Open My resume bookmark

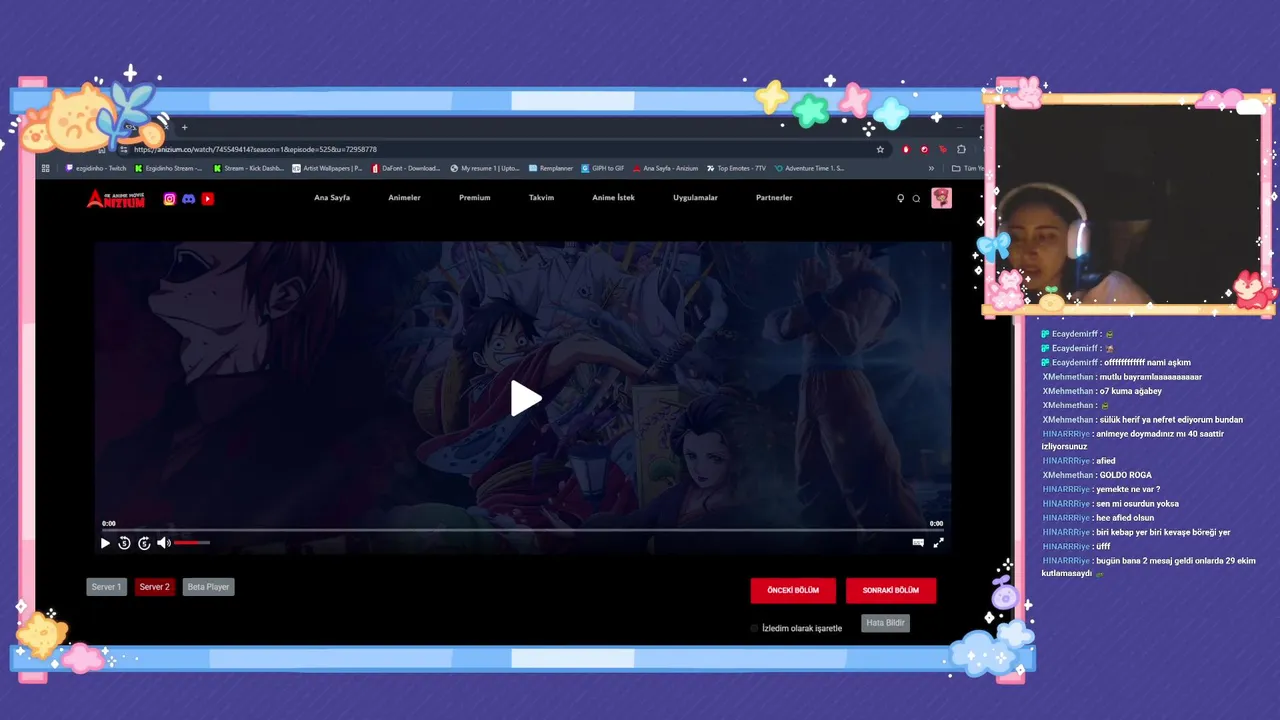pos(485,168)
